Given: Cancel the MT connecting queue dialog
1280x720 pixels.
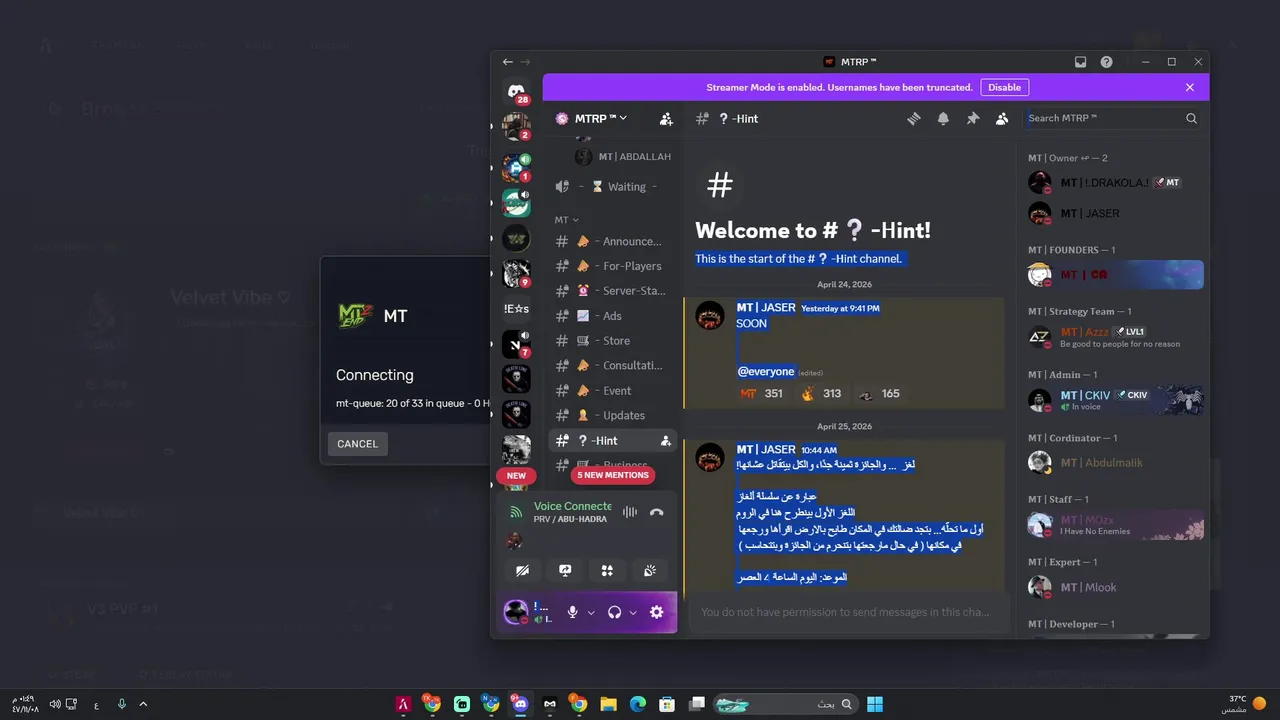Looking at the screenshot, I should point(357,444).
